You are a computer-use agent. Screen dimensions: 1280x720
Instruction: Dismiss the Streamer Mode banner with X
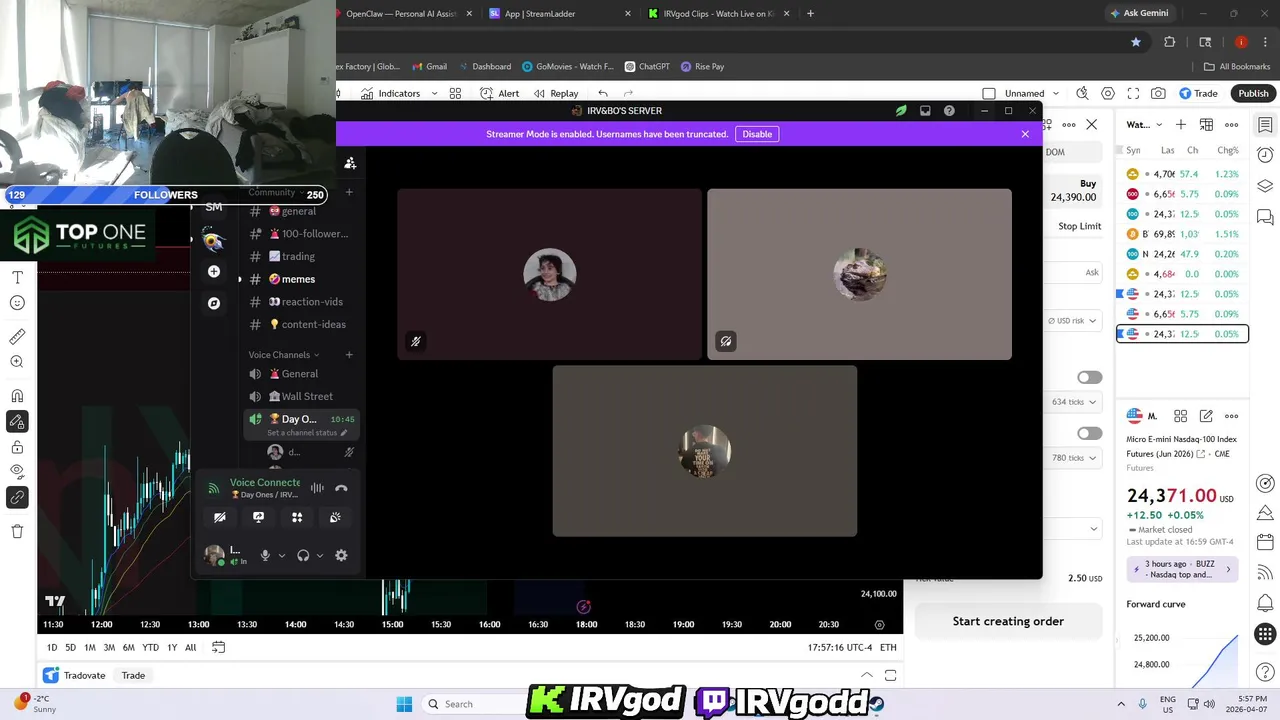point(1025,134)
